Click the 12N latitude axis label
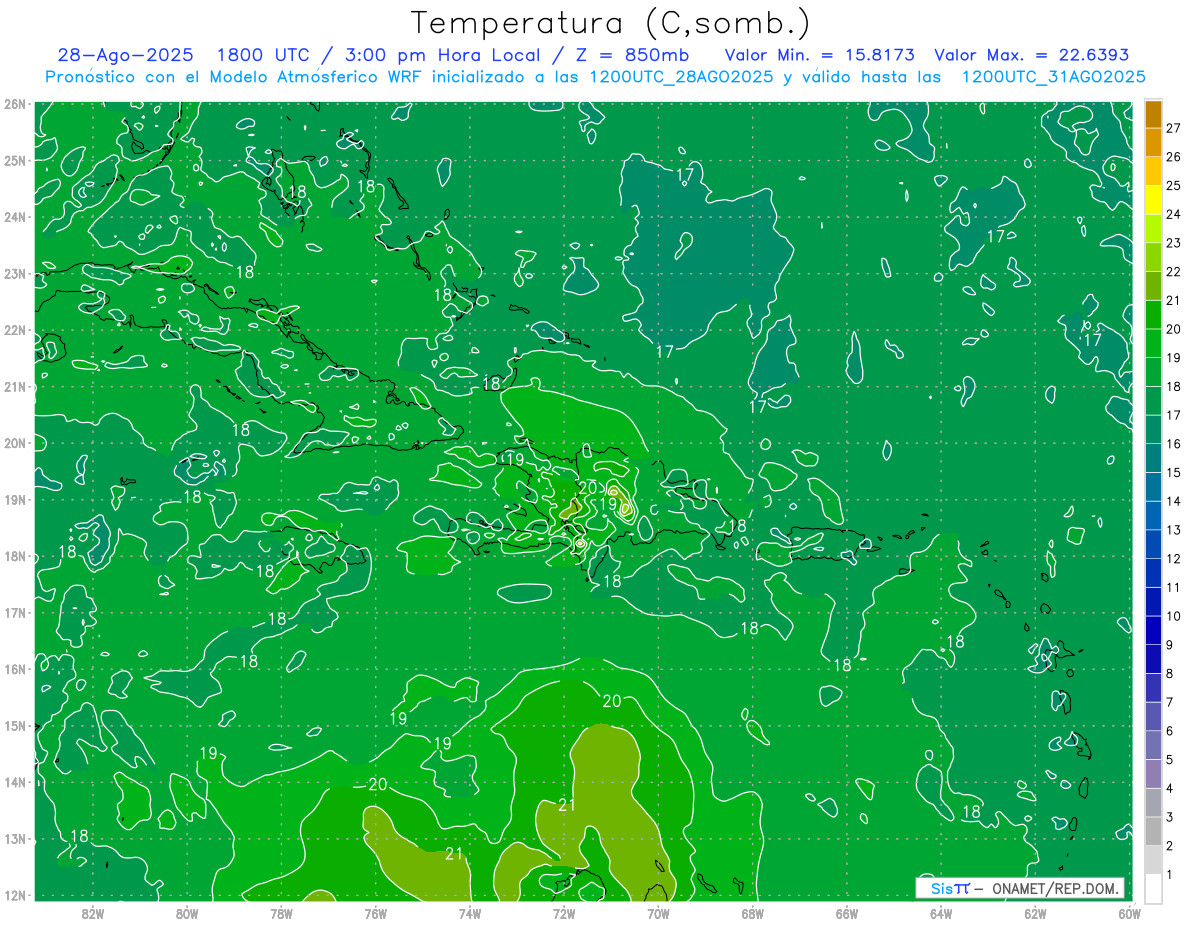Viewport: 1200px width, 927px height. [14, 895]
